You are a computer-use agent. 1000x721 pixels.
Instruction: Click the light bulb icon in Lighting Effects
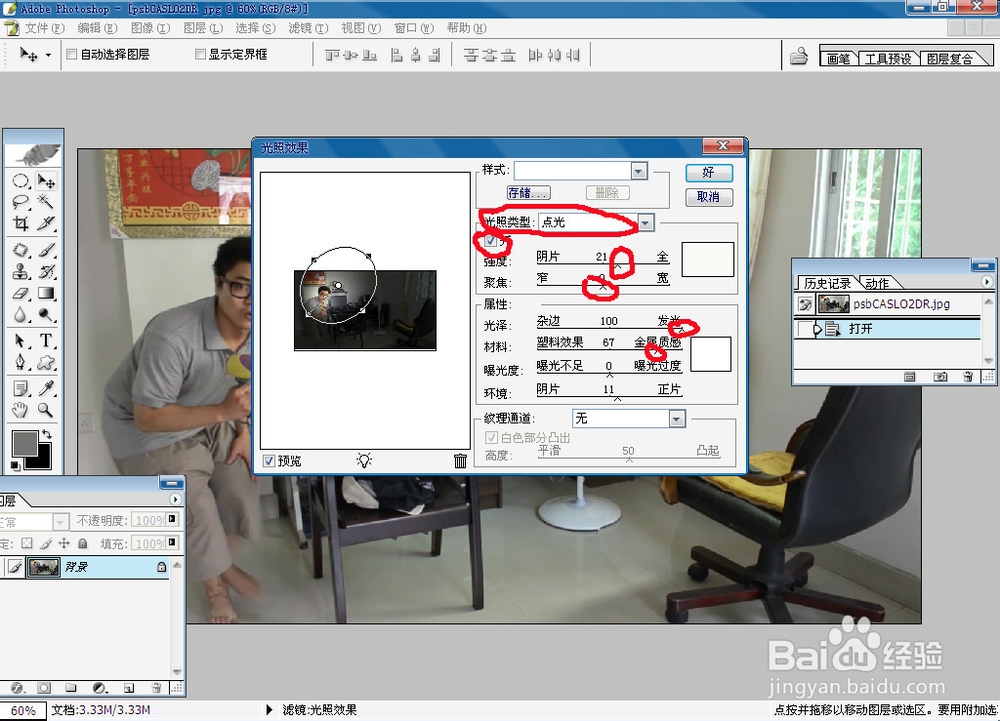click(x=364, y=460)
